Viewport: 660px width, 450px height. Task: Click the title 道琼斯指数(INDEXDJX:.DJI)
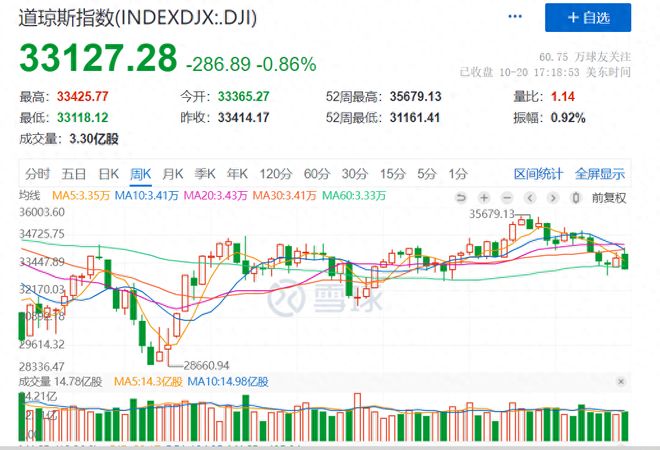tap(138, 18)
